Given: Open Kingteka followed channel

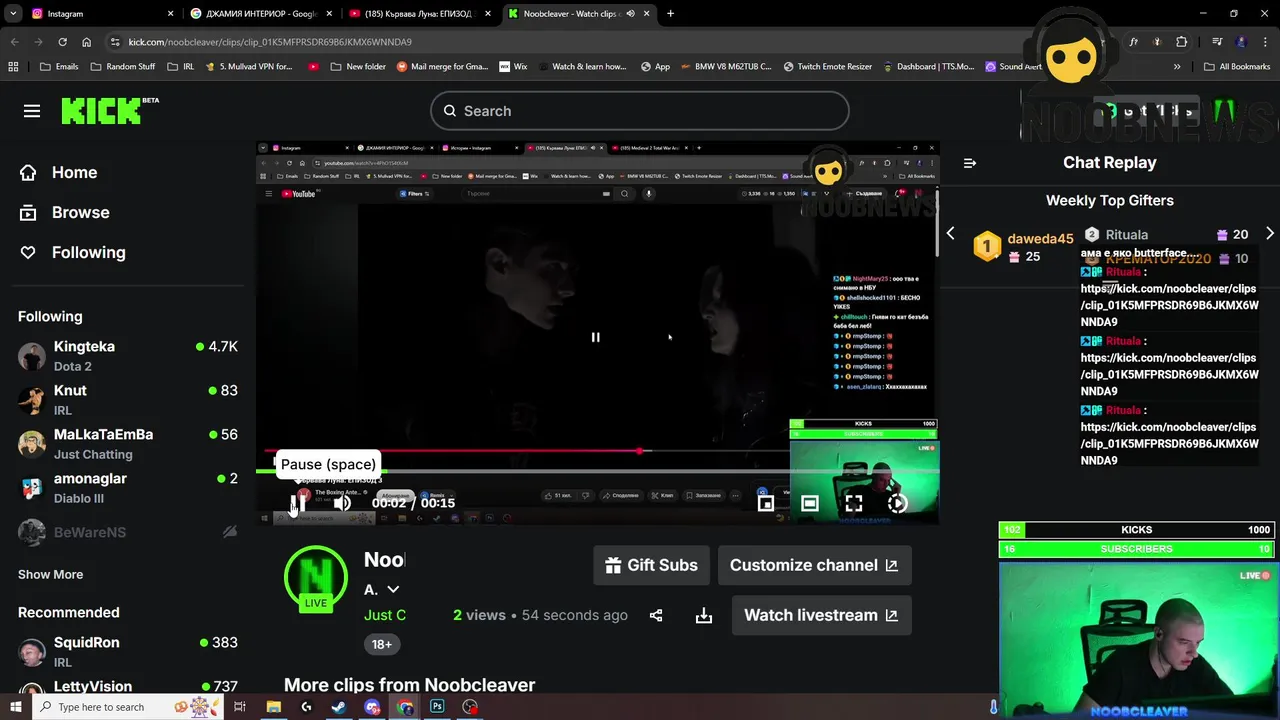Looking at the screenshot, I should pos(128,355).
